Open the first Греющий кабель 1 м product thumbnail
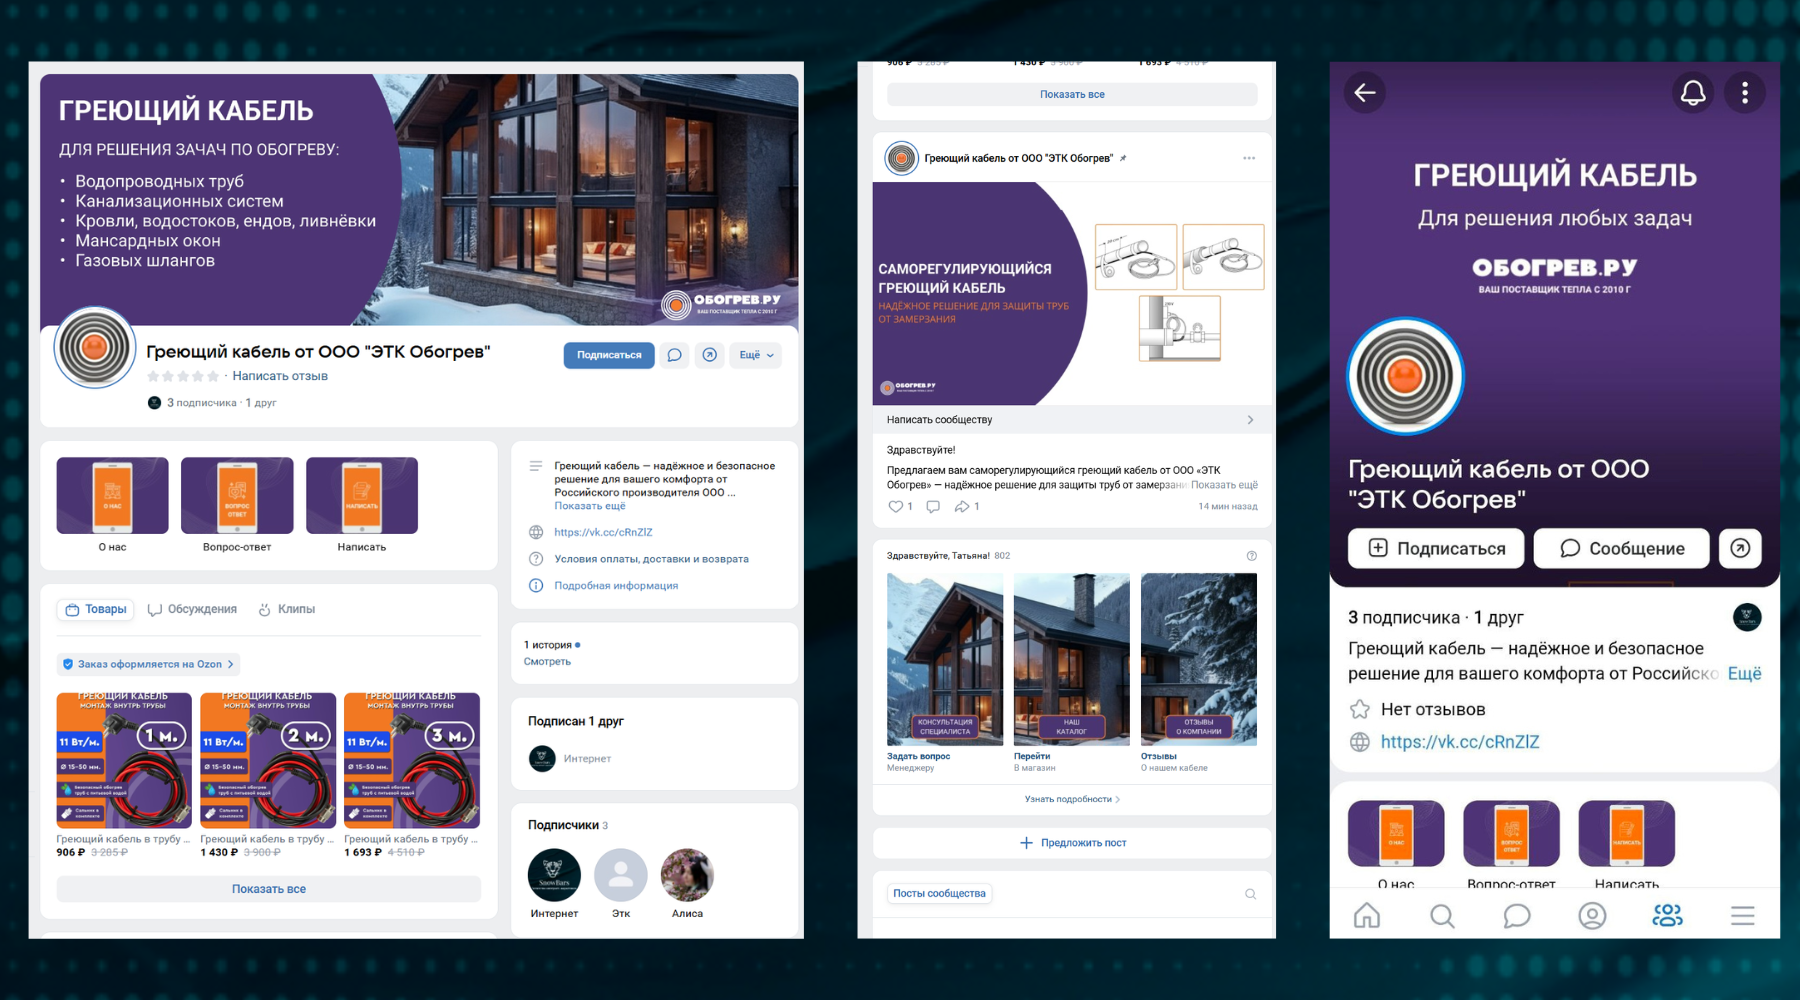This screenshot has height=1000, width=1800. pyautogui.click(x=124, y=760)
